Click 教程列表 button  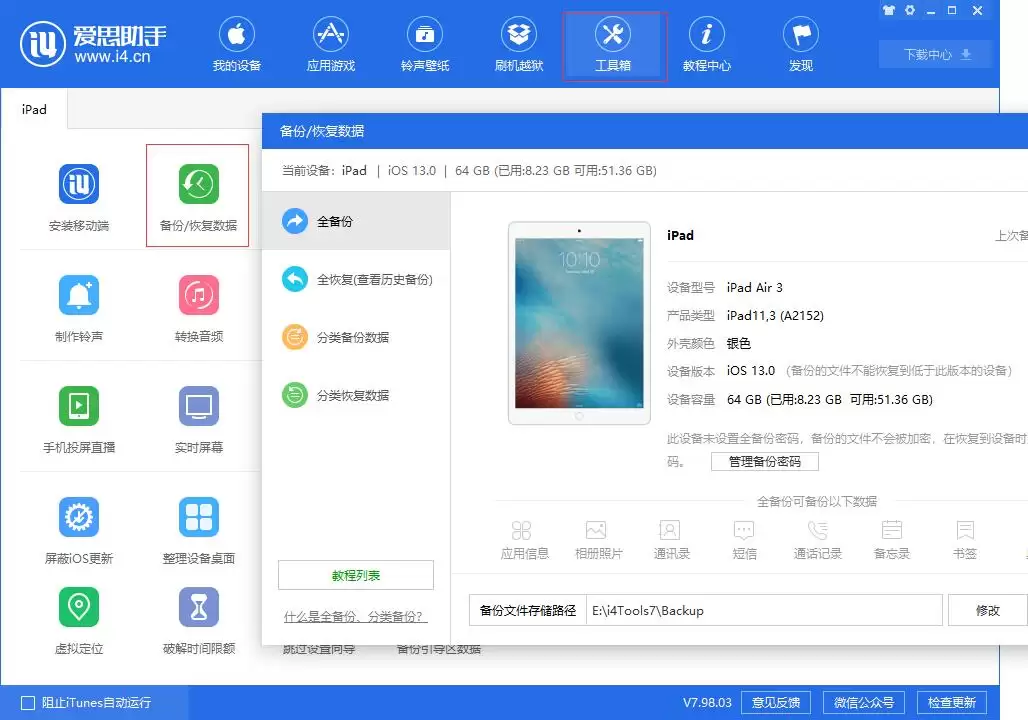[x=356, y=575]
